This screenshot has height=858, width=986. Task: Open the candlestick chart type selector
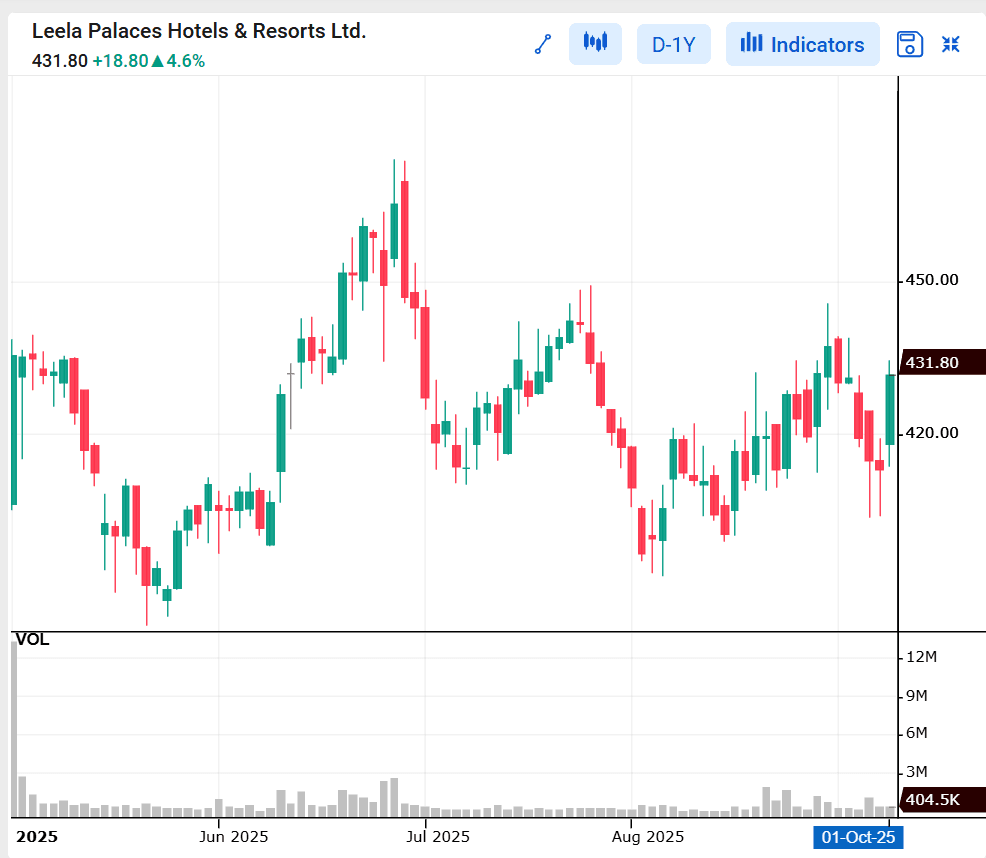pyautogui.click(x=595, y=44)
